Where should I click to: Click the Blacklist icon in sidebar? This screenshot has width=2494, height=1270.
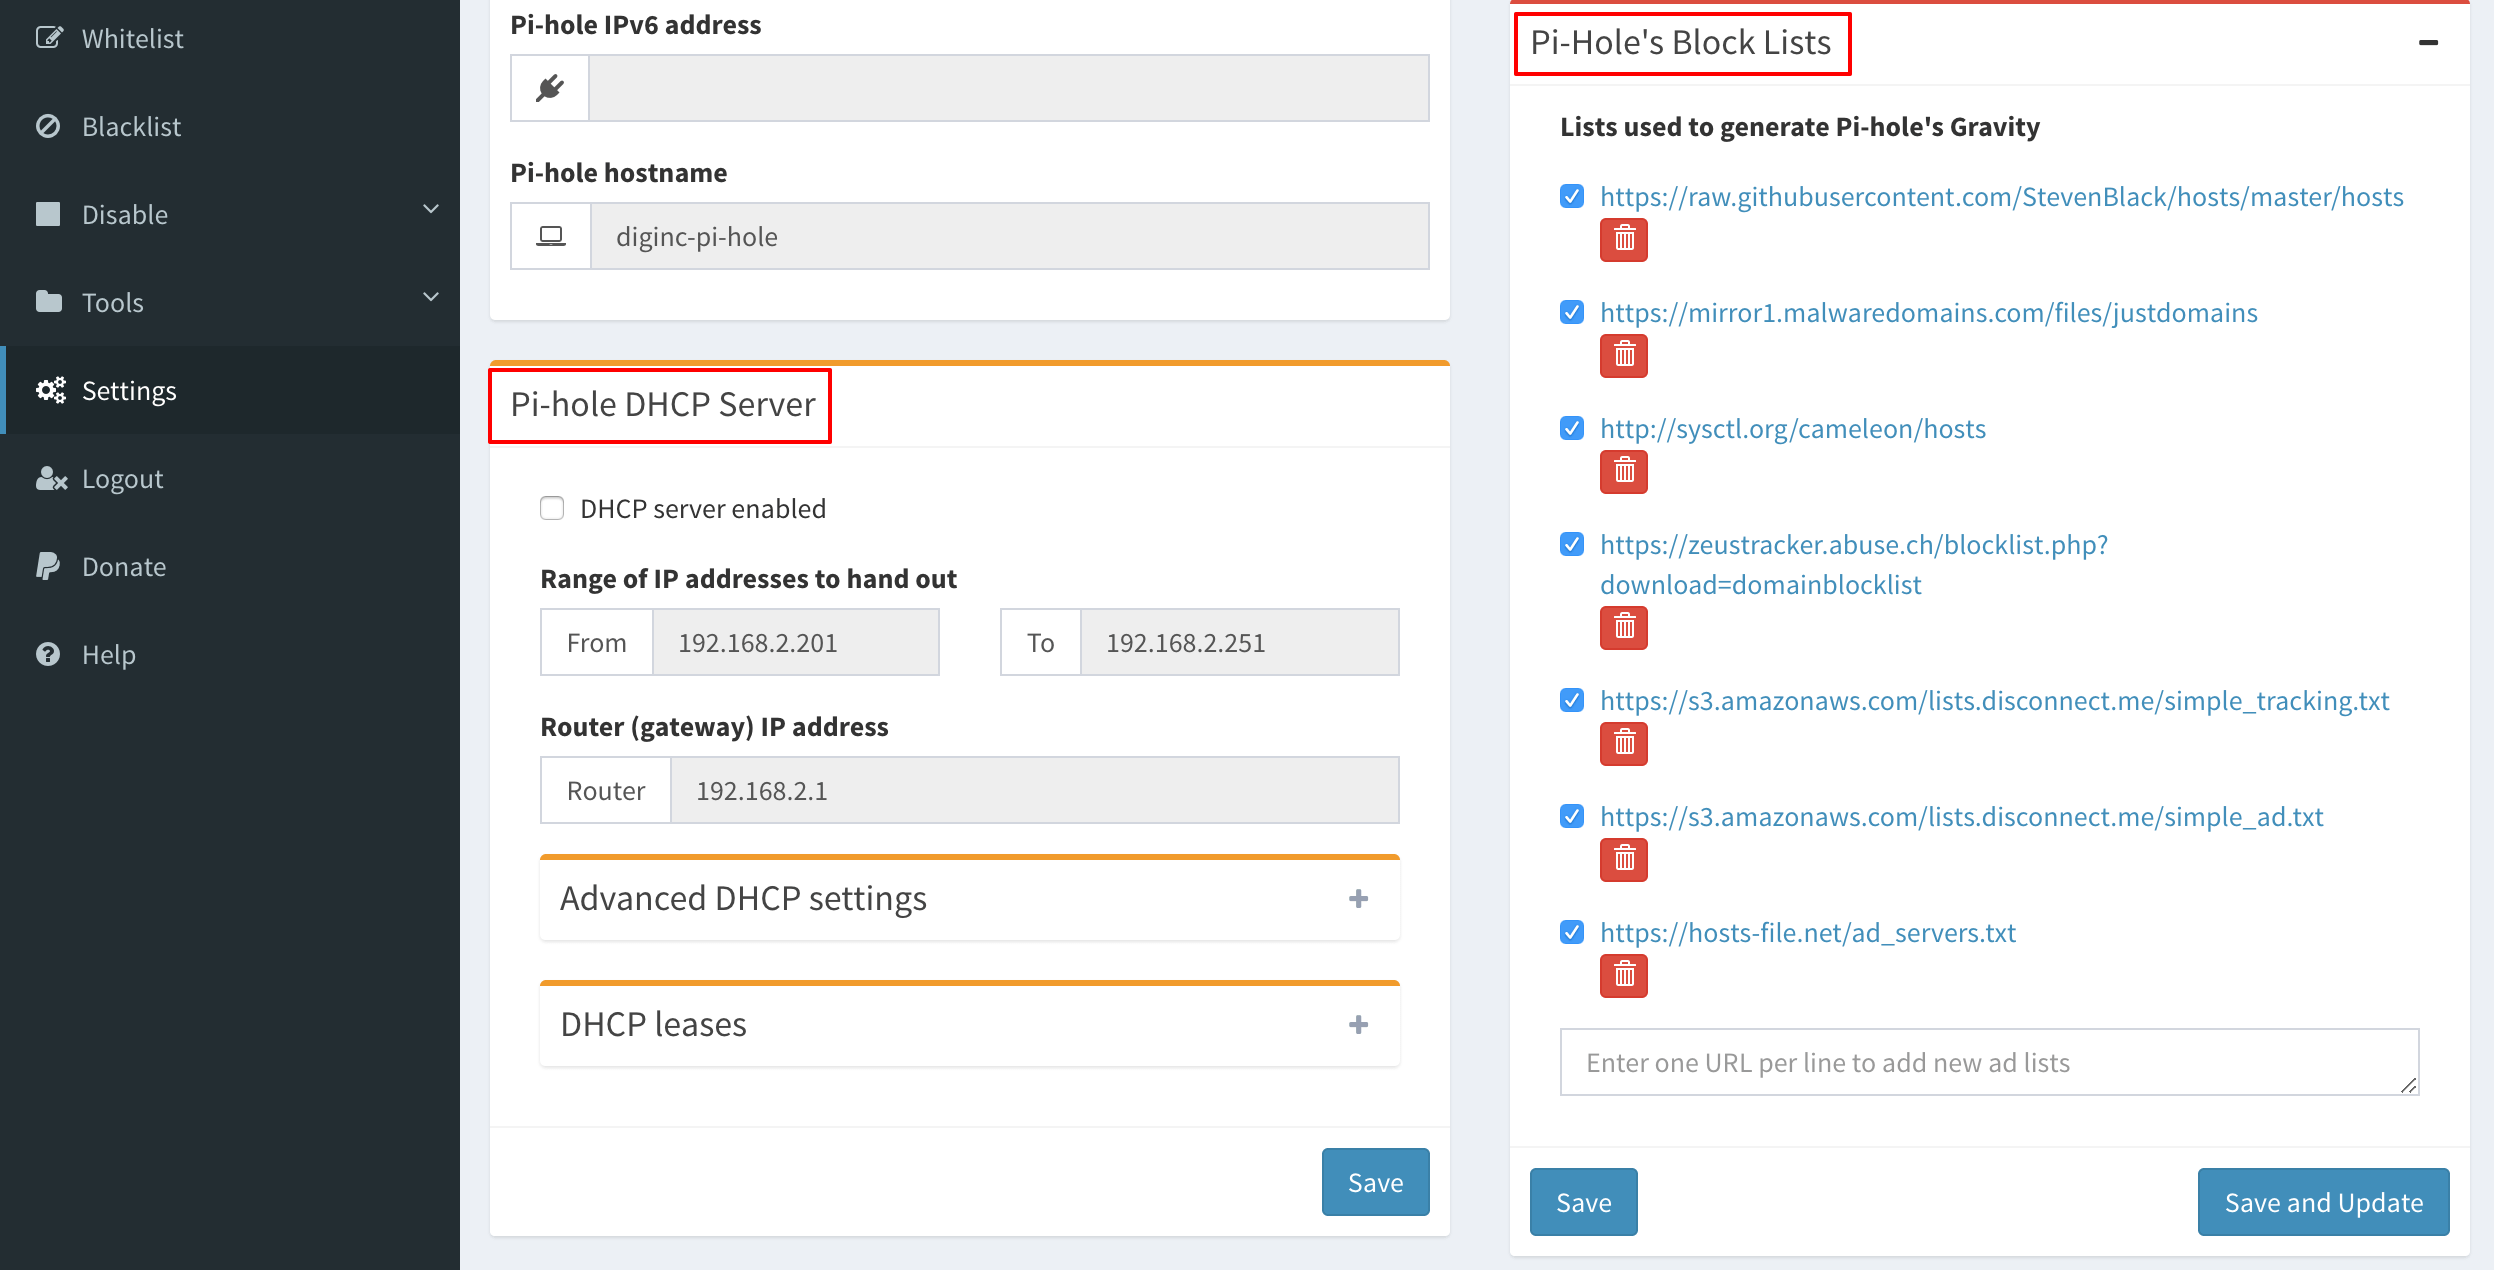[49, 126]
